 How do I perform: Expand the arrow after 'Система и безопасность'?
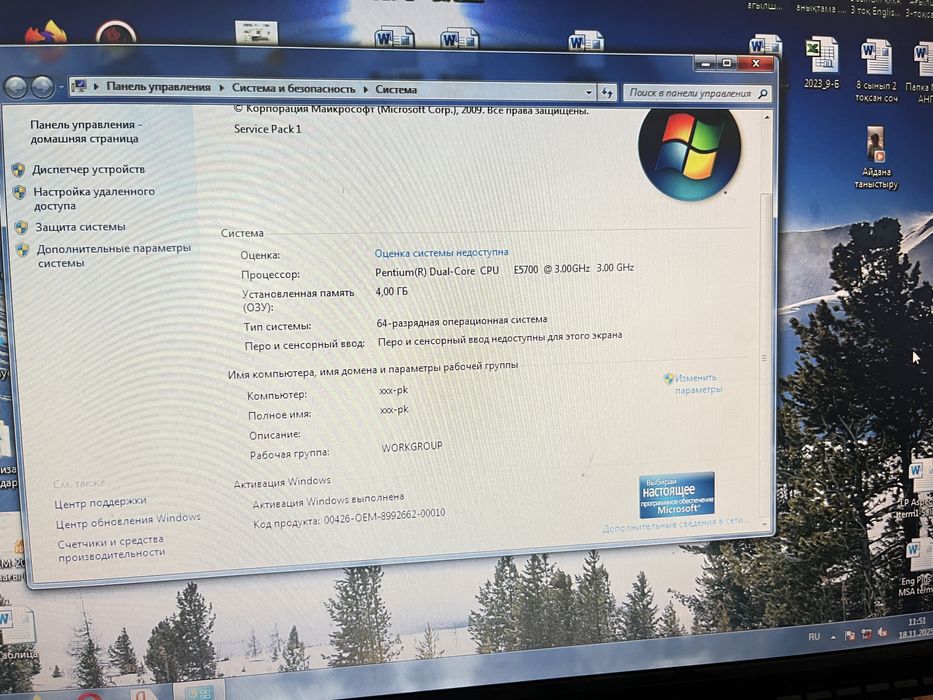pos(365,89)
